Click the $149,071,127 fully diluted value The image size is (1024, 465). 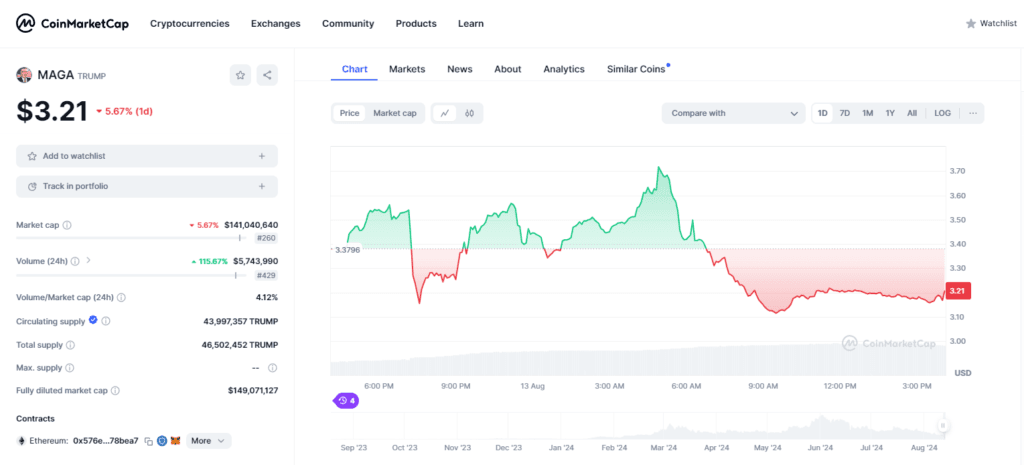click(253, 391)
